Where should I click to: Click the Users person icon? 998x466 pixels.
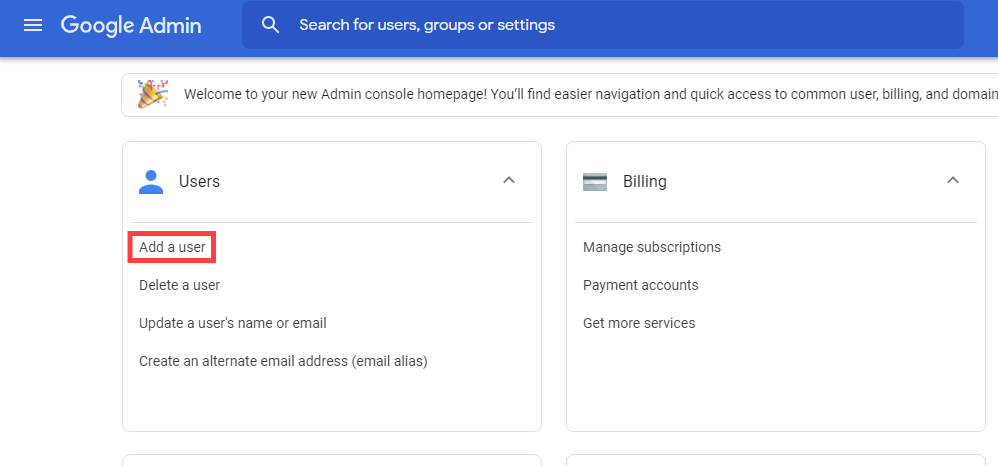click(x=151, y=181)
